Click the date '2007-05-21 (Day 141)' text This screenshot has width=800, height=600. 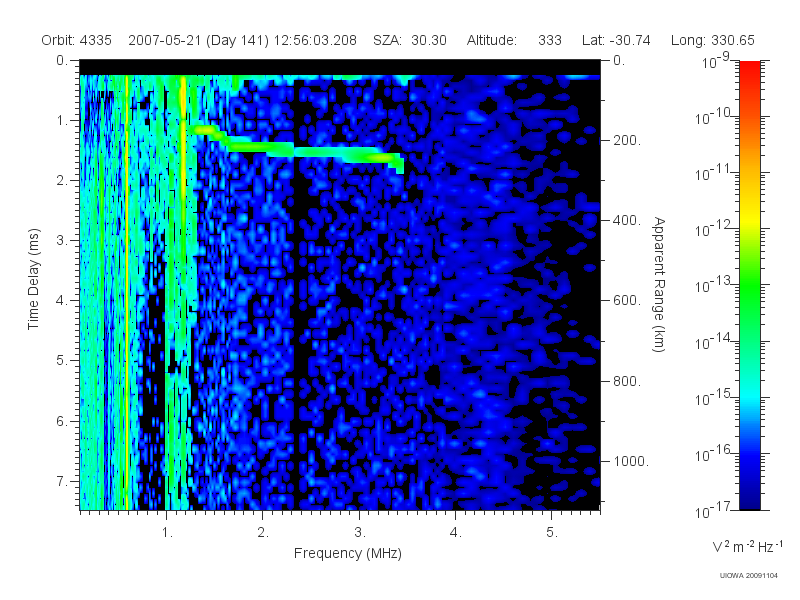click(198, 40)
